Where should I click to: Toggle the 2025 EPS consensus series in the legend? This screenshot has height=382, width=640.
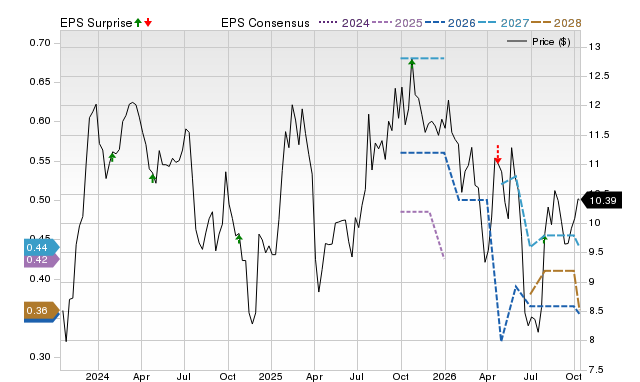click(397, 23)
